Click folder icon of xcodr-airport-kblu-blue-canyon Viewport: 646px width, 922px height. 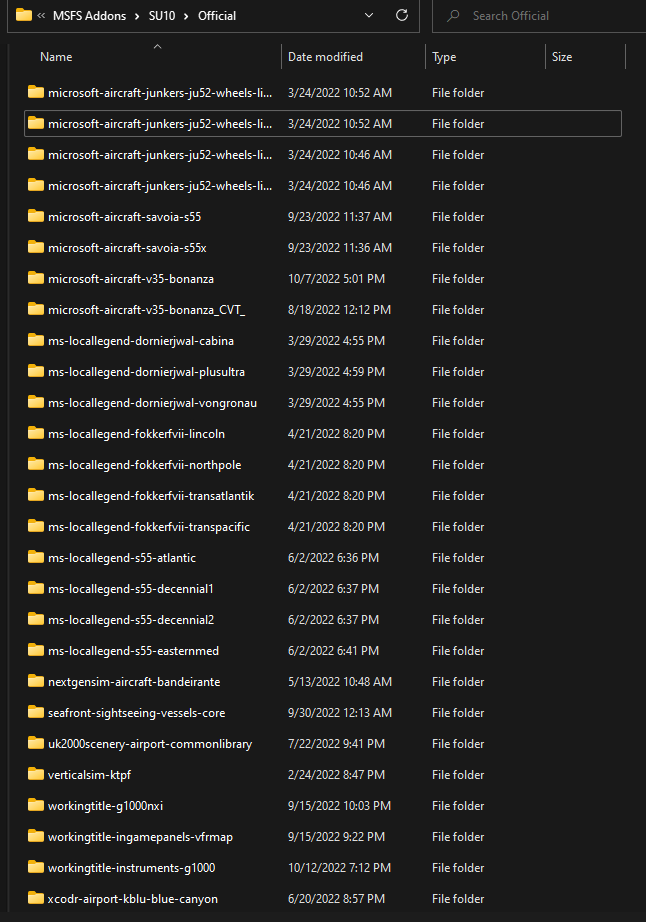[36, 898]
